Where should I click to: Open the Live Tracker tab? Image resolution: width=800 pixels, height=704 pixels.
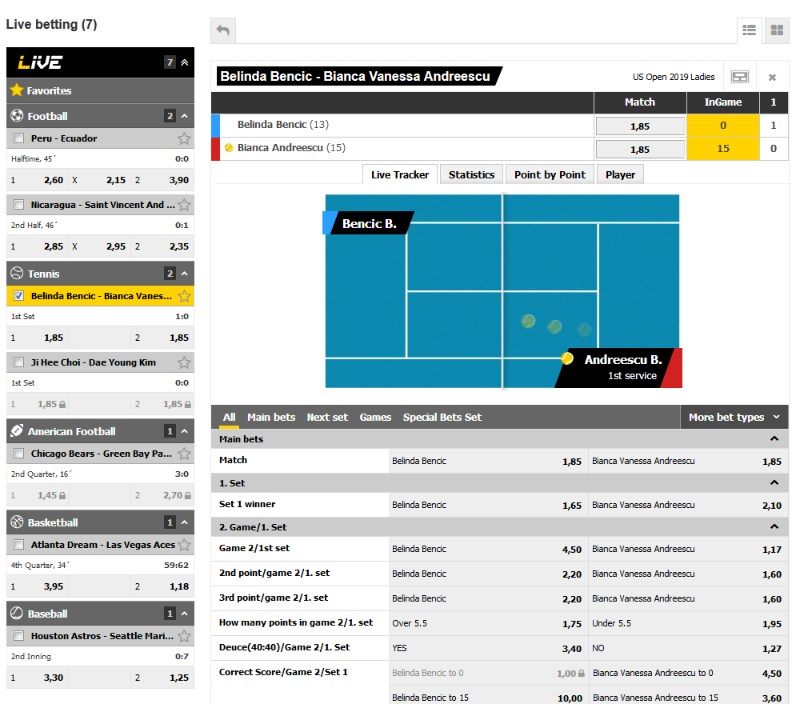[x=400, y=174]
